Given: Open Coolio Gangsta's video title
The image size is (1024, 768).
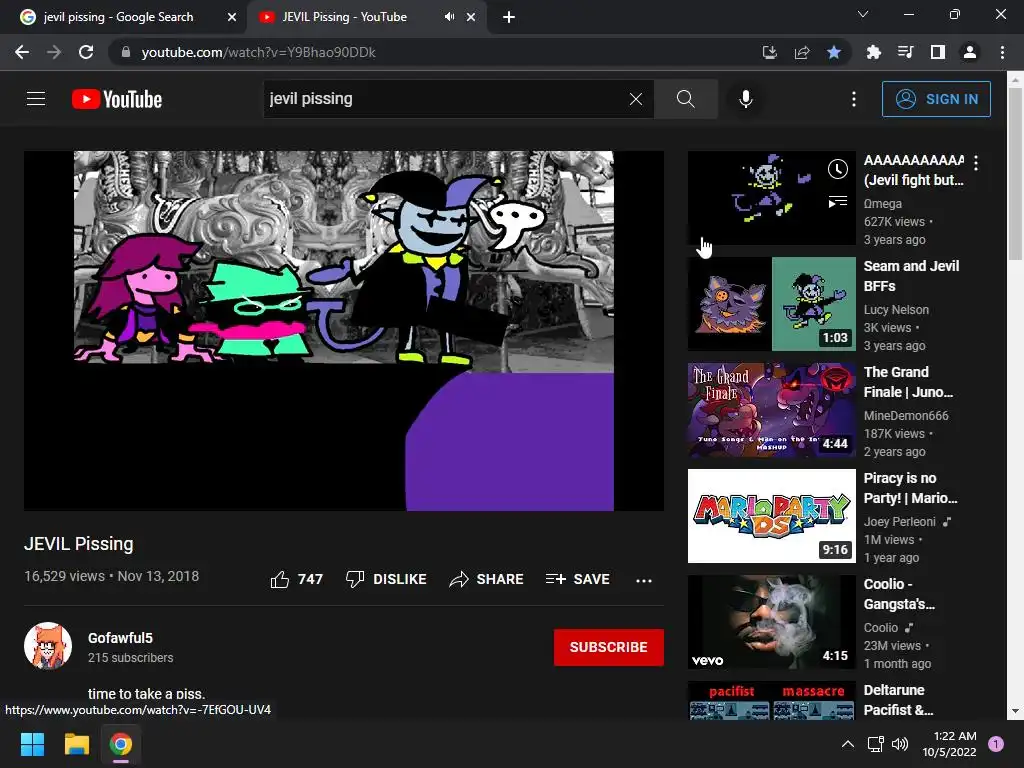Looking at the screenshot, I should [x=899, y=594].
